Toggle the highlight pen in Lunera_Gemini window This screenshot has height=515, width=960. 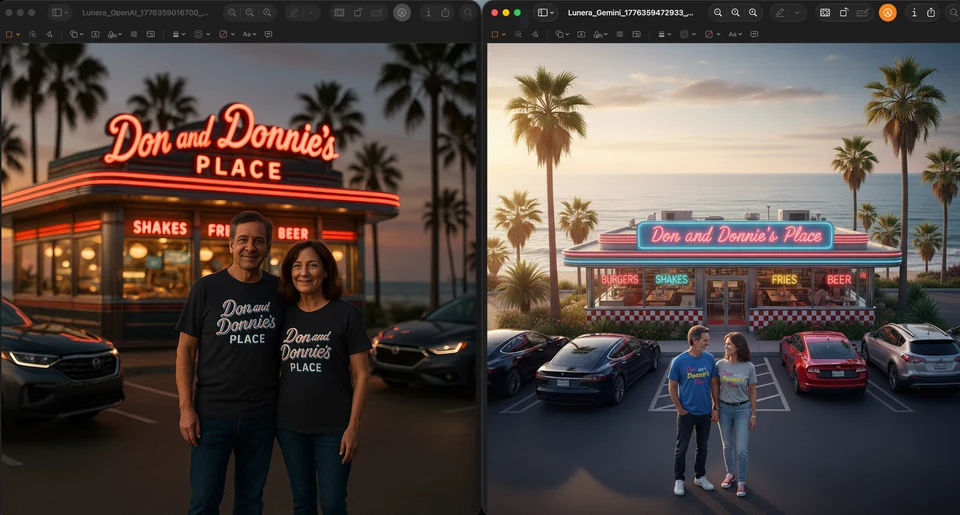click(x=780, y=12)
